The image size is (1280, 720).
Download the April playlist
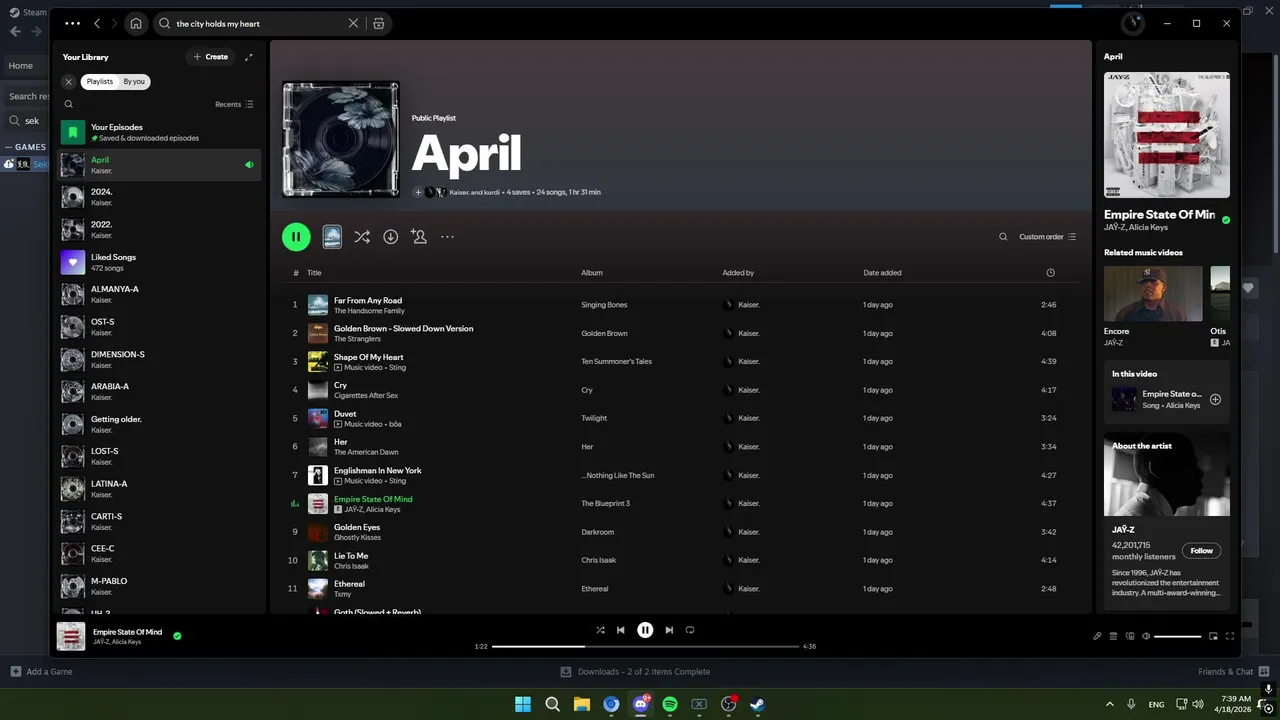click(x=391, y=237)
